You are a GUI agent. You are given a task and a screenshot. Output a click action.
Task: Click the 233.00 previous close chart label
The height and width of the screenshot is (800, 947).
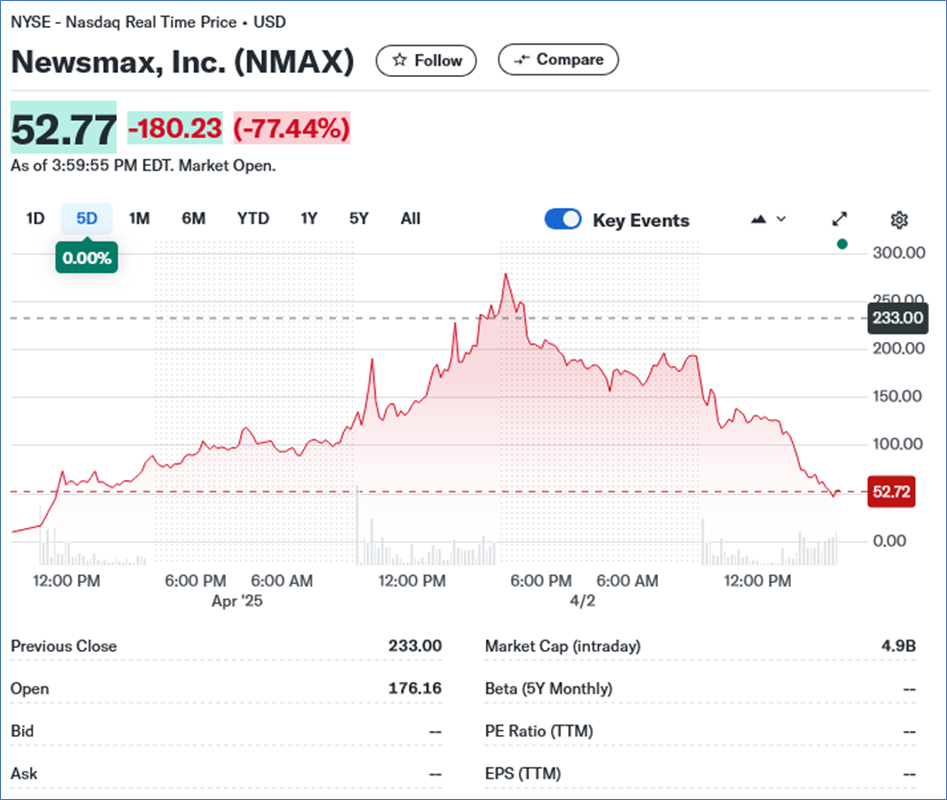point(898,318)
